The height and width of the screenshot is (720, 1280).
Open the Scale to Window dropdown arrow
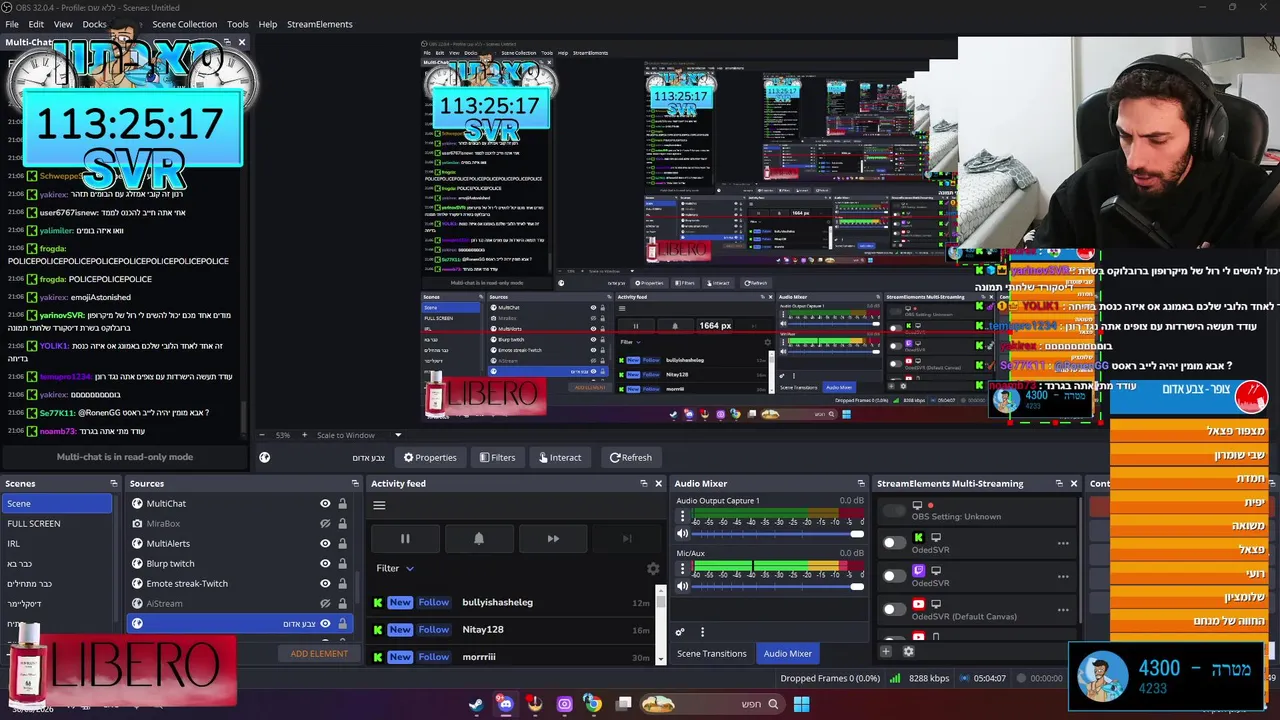(397, 435)
